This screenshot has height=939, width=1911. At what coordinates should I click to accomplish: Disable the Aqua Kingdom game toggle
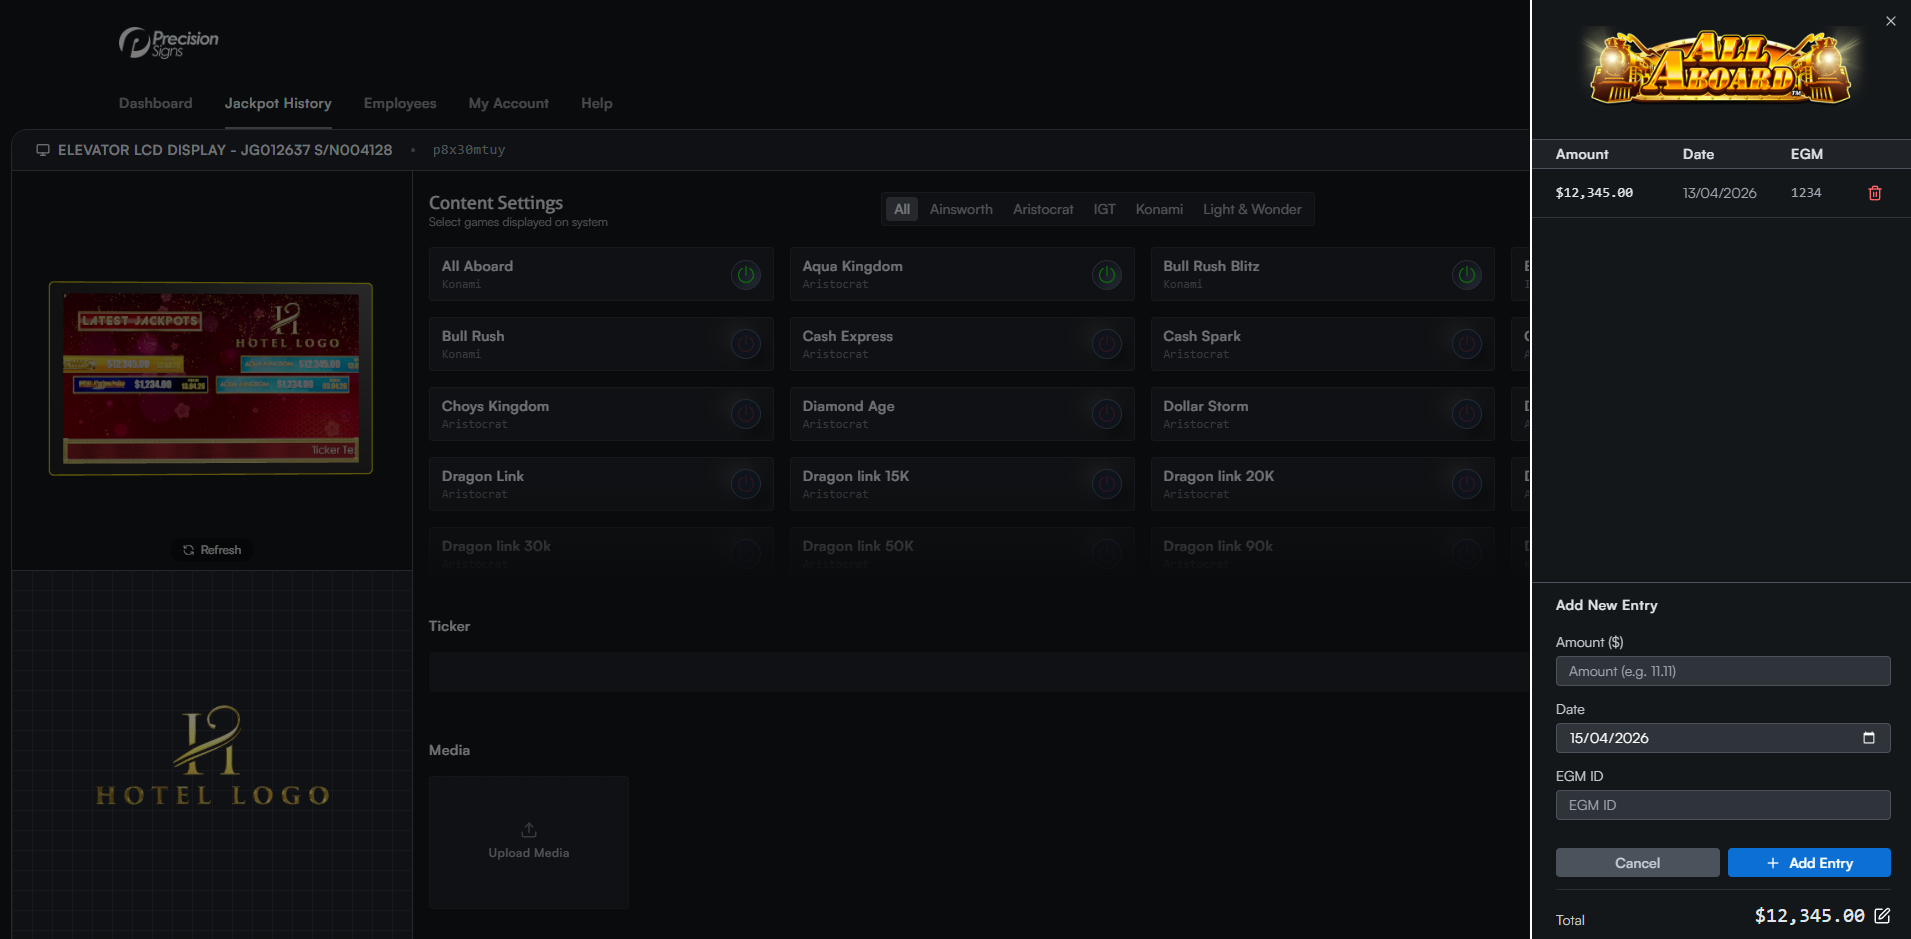[x=1107, y=275]
